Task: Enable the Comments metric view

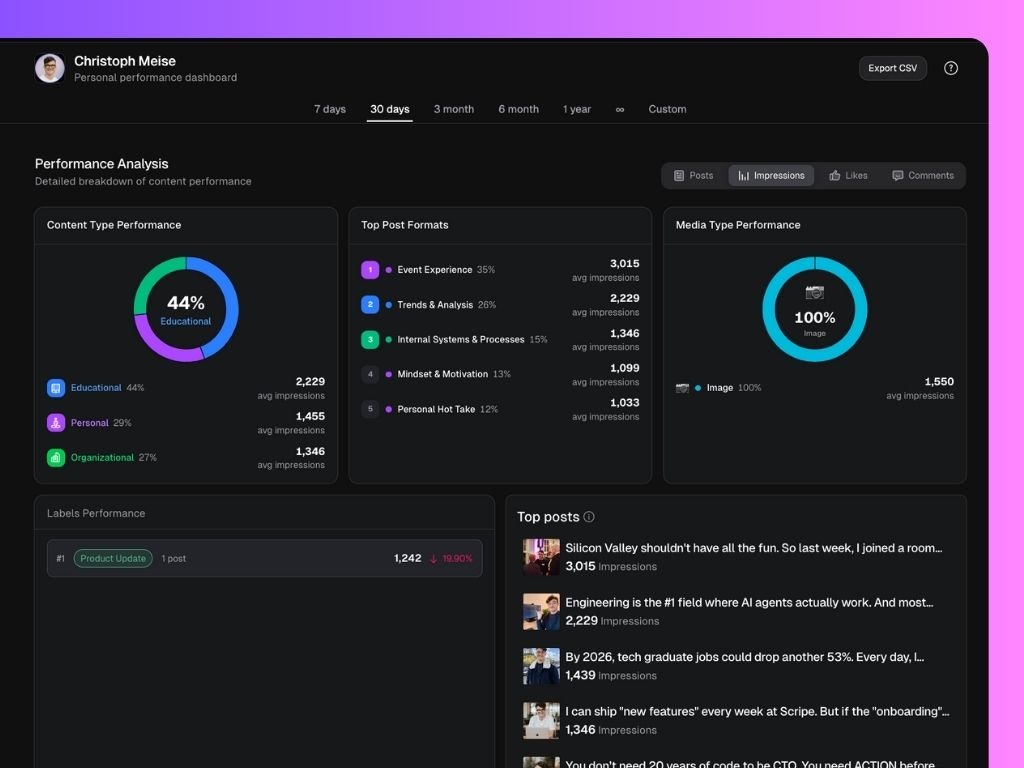Action: click(x=922, y=175)
